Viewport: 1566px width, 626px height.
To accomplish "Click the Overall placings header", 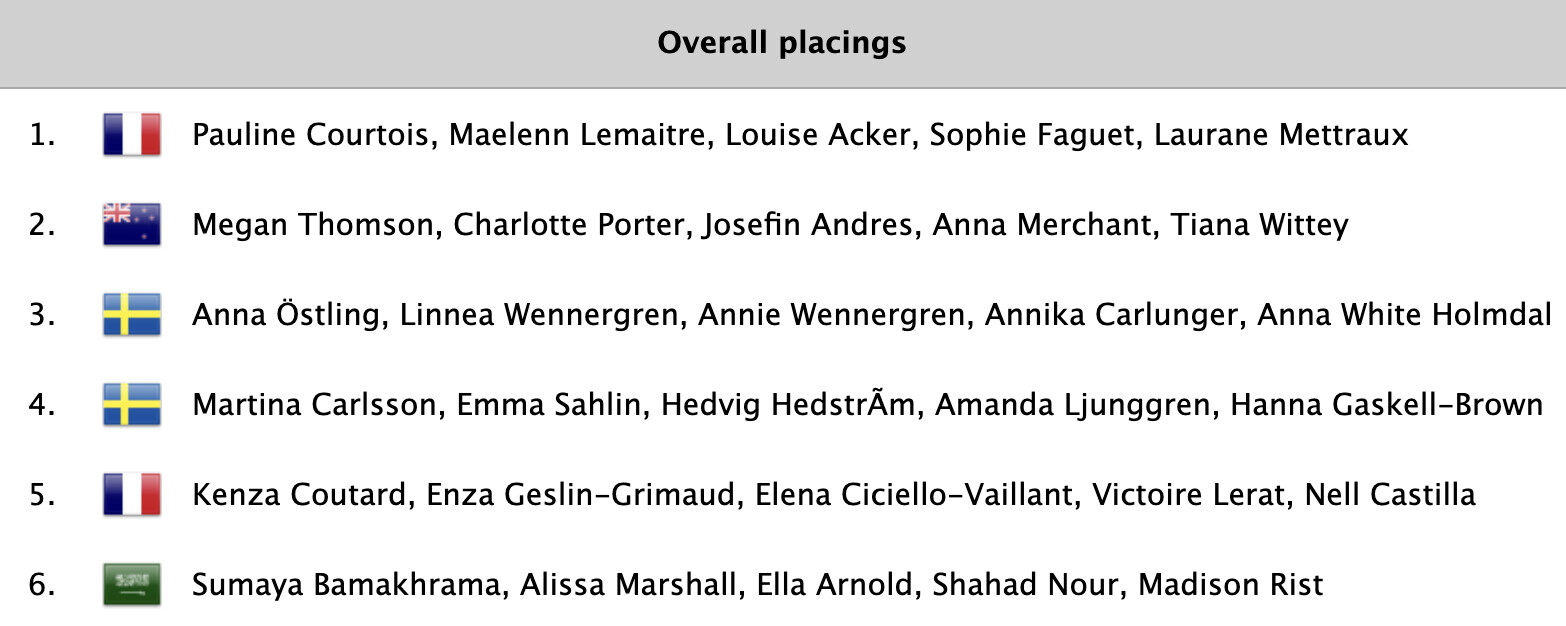I will pos(782,44).
